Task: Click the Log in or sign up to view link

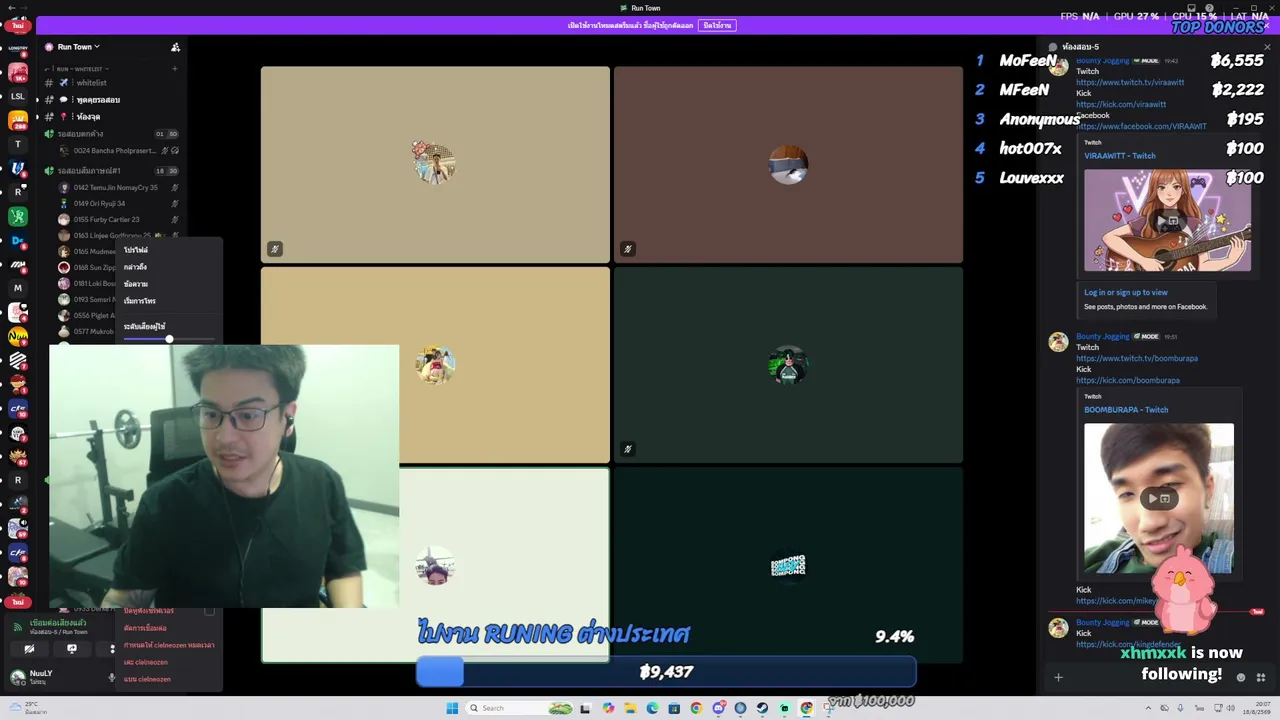Action: click(1126, 293)
